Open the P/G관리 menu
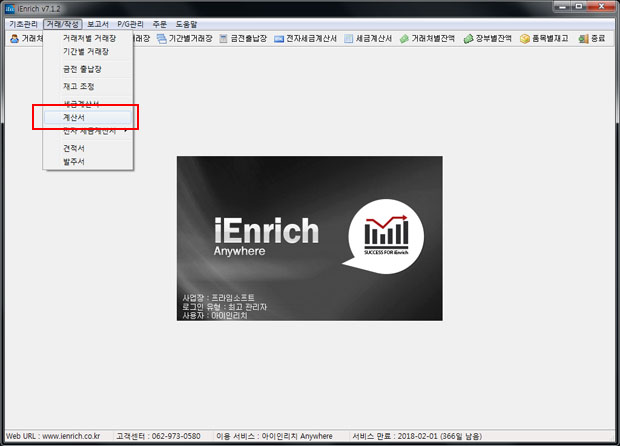The width and height of the screenshot is (620, 446). point(131,23)
